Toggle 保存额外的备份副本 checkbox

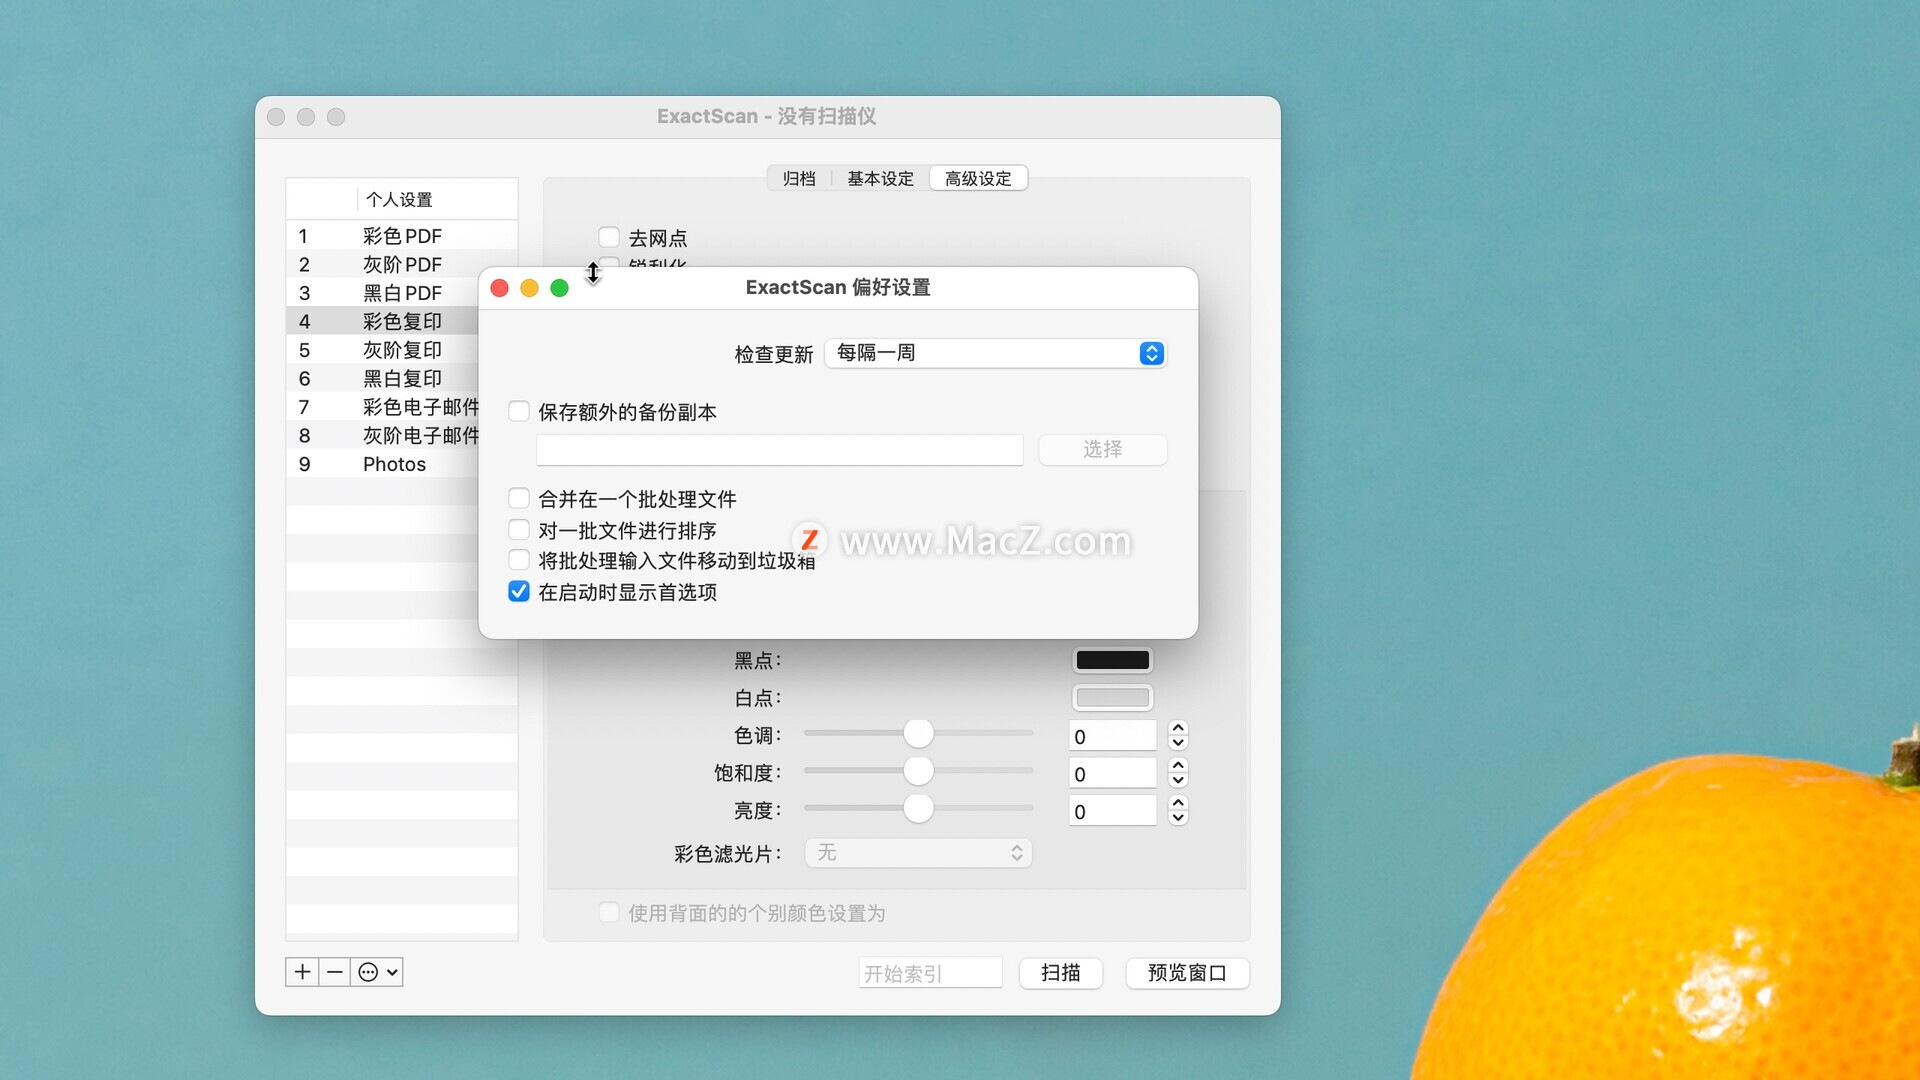[519, 411]
